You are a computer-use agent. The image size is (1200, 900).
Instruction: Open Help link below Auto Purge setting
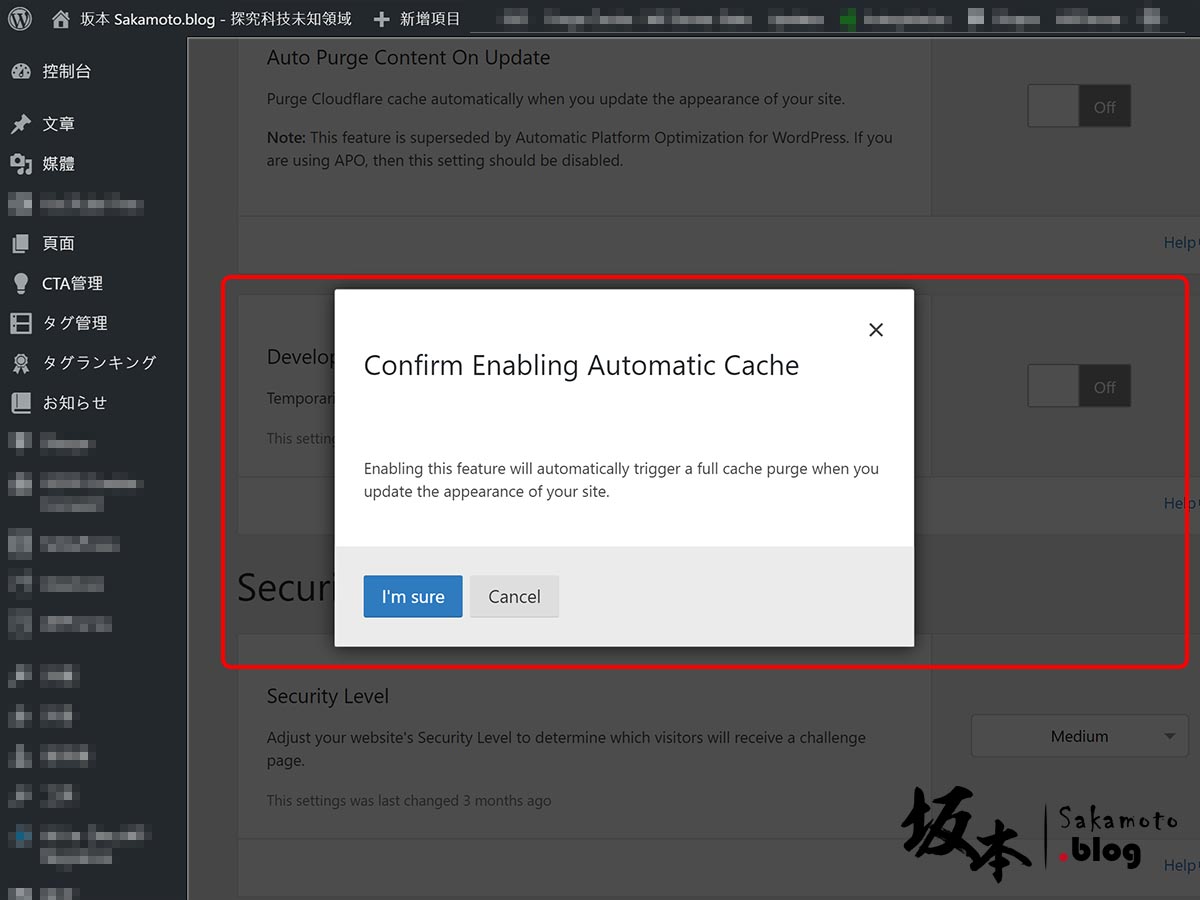click(1180, 243)
